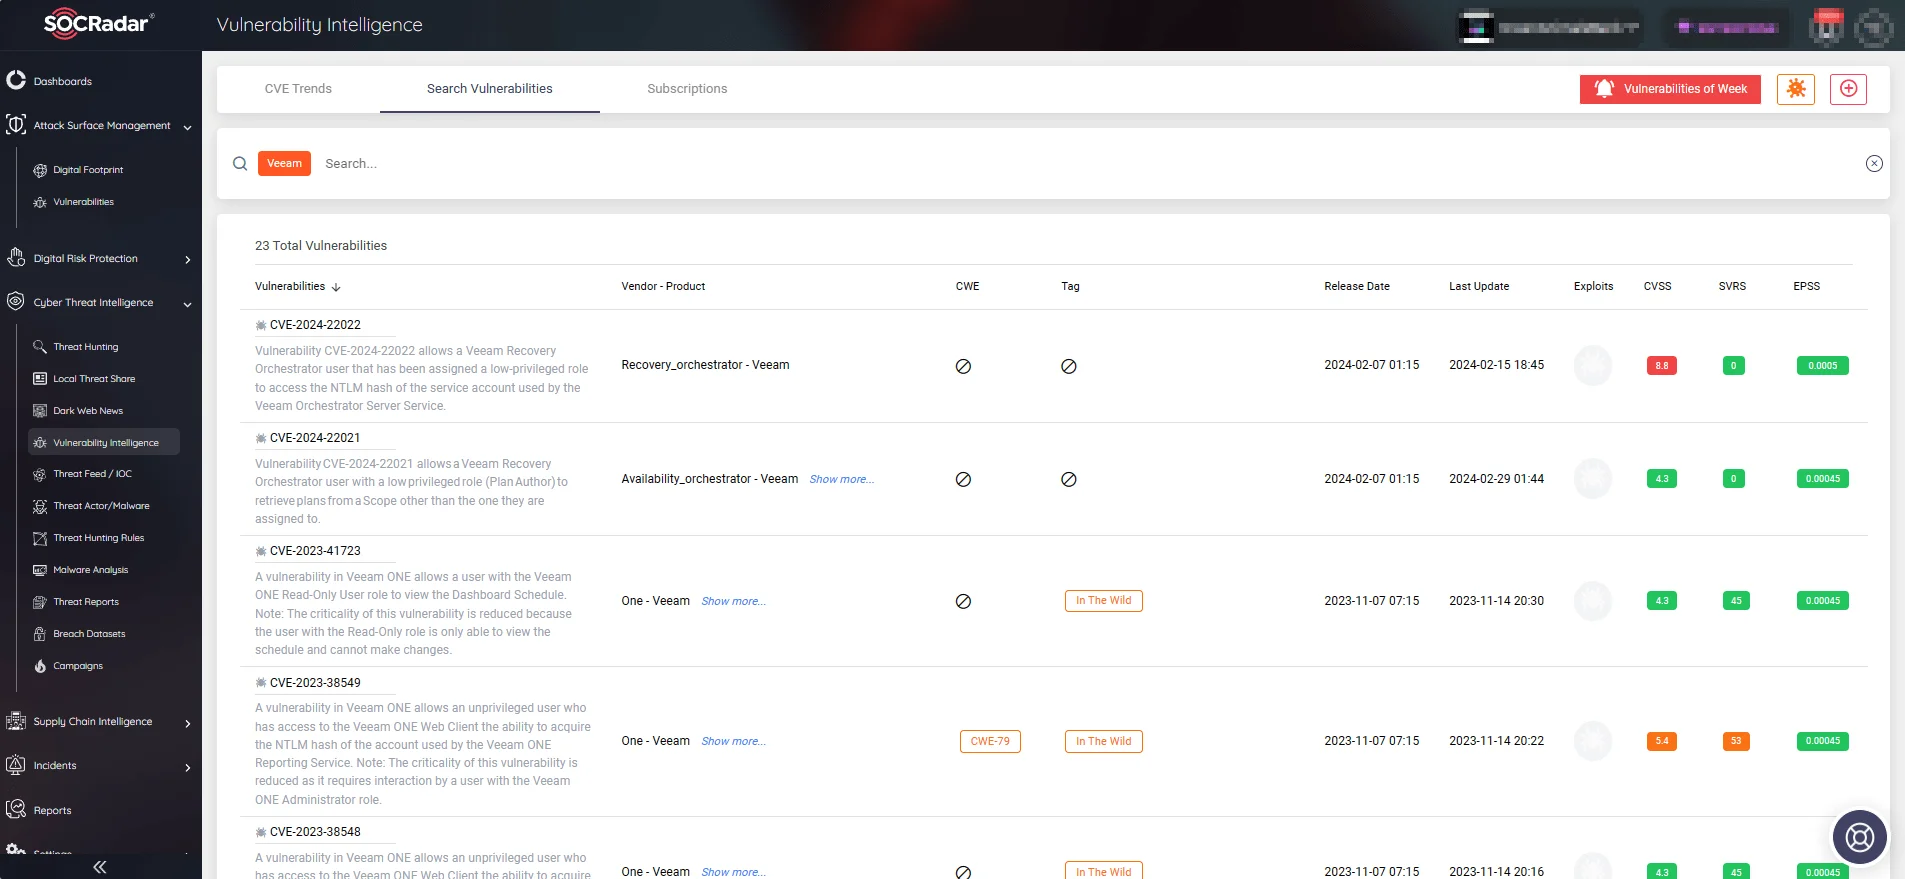Expand Digital Risk Protection menu
The image size is (1905, 879).
(188, 260)
